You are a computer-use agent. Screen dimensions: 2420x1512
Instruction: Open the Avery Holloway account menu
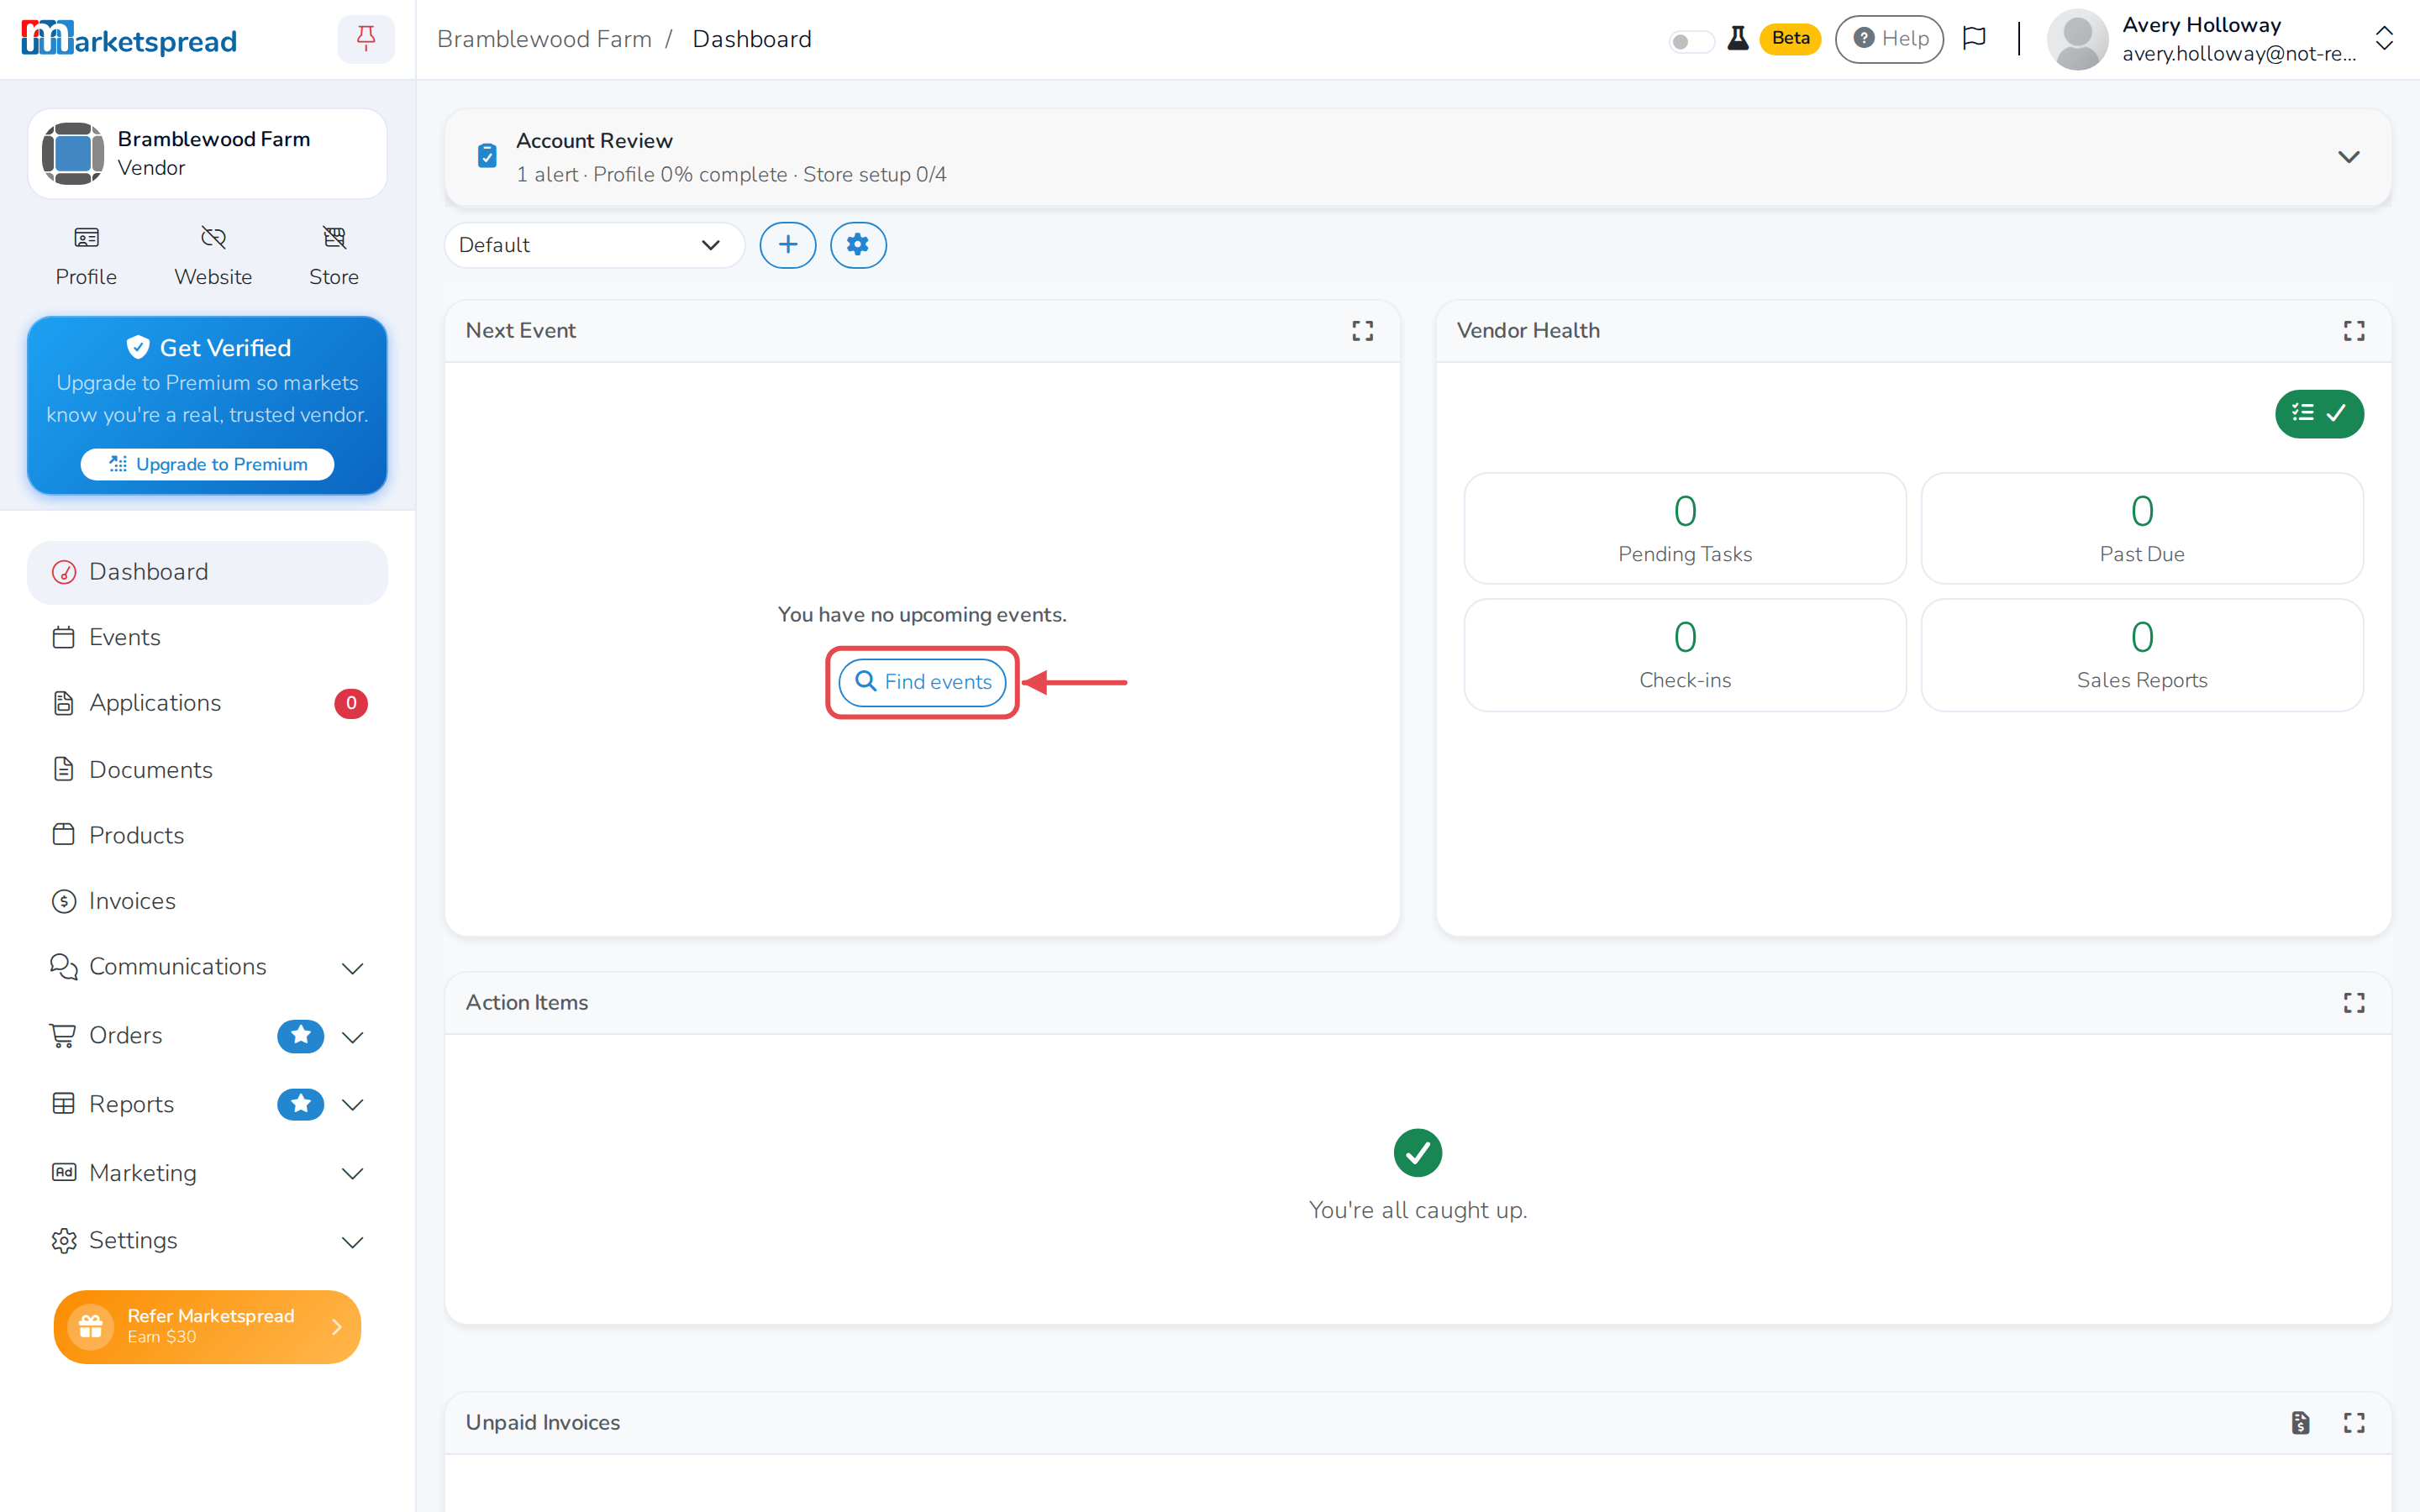click(2220, 39)
